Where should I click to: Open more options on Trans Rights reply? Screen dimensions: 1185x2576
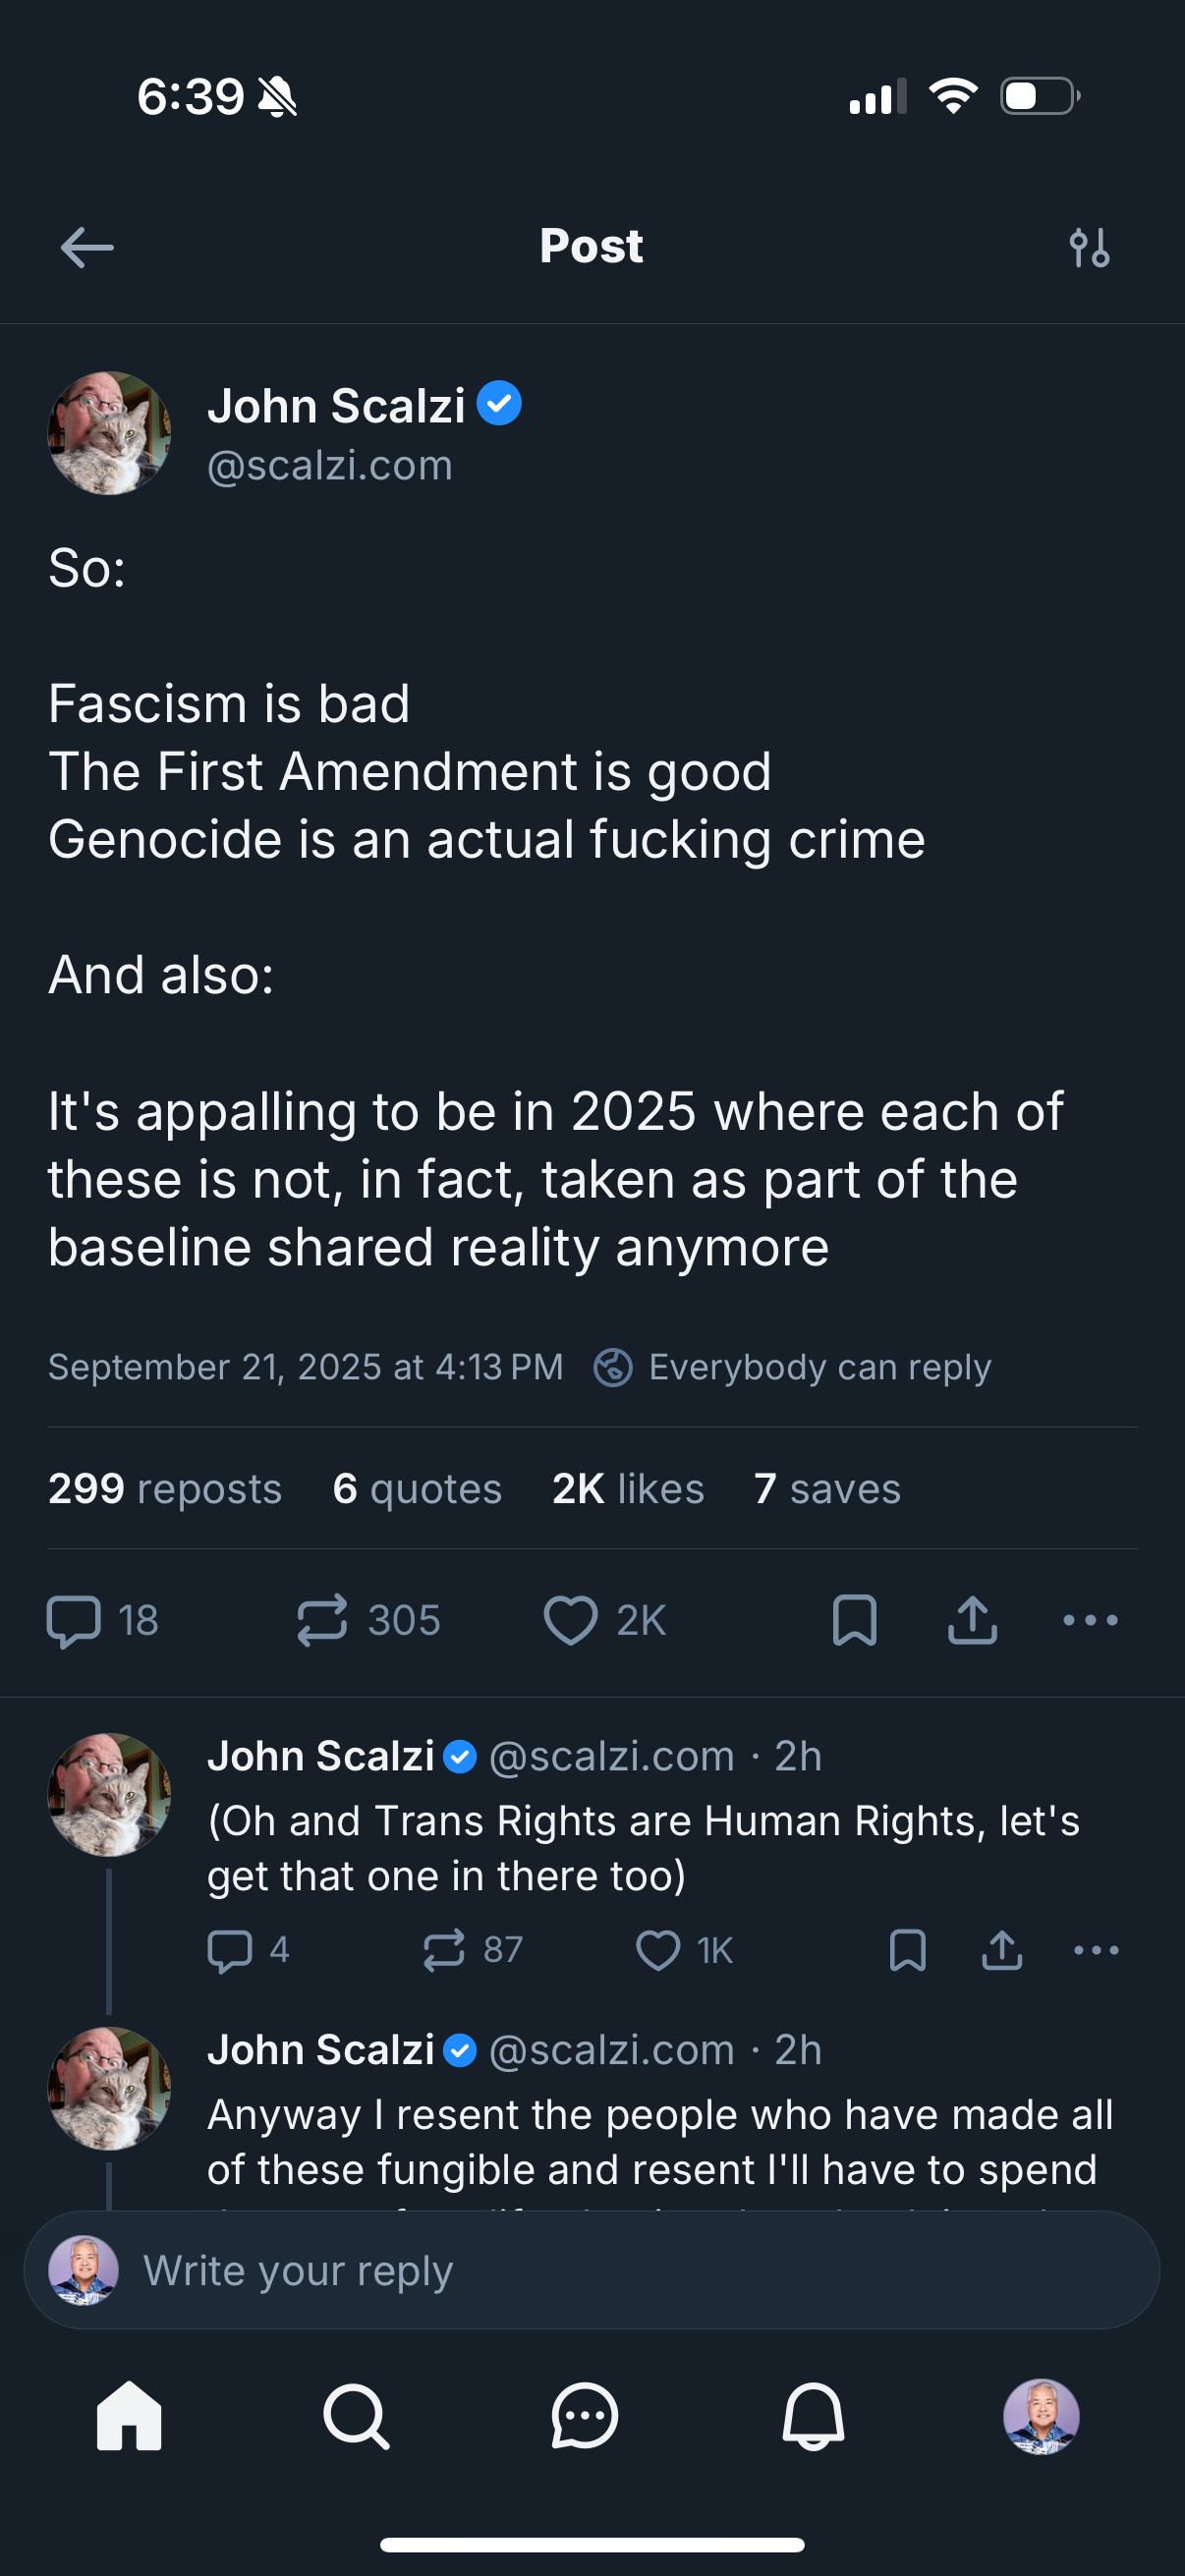tap(1096, 1950)
